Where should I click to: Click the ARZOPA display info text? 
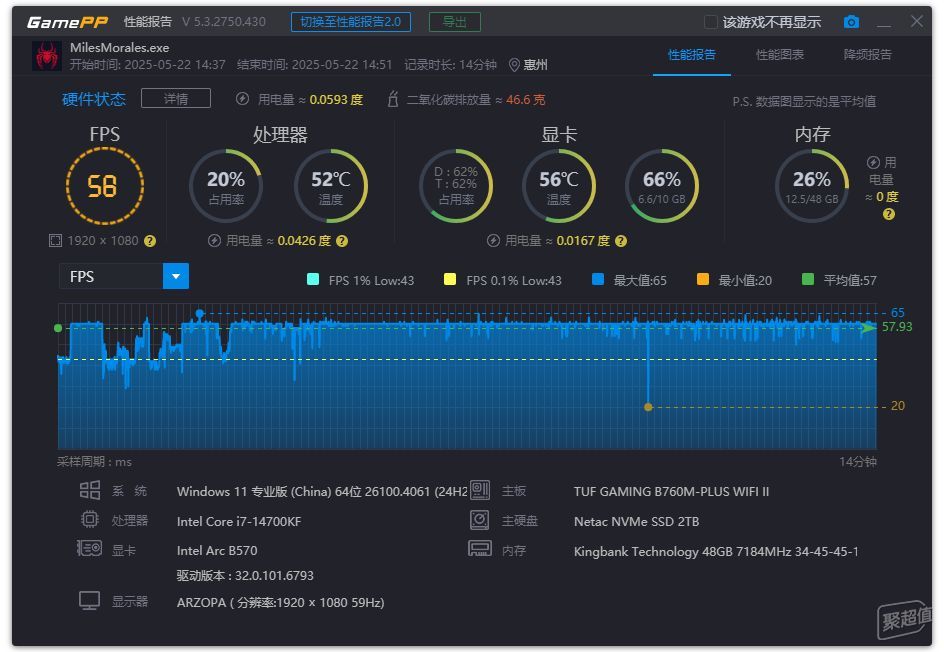[281, 603]
